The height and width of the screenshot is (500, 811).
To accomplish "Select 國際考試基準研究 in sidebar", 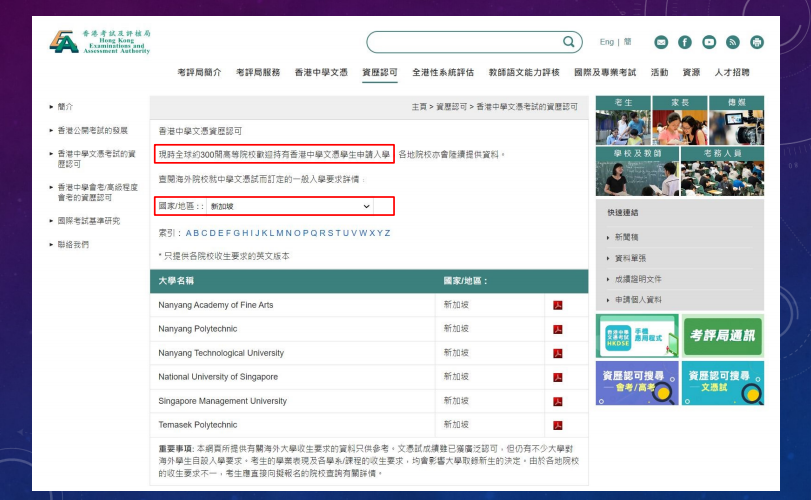I will click(x=88, y=221).
